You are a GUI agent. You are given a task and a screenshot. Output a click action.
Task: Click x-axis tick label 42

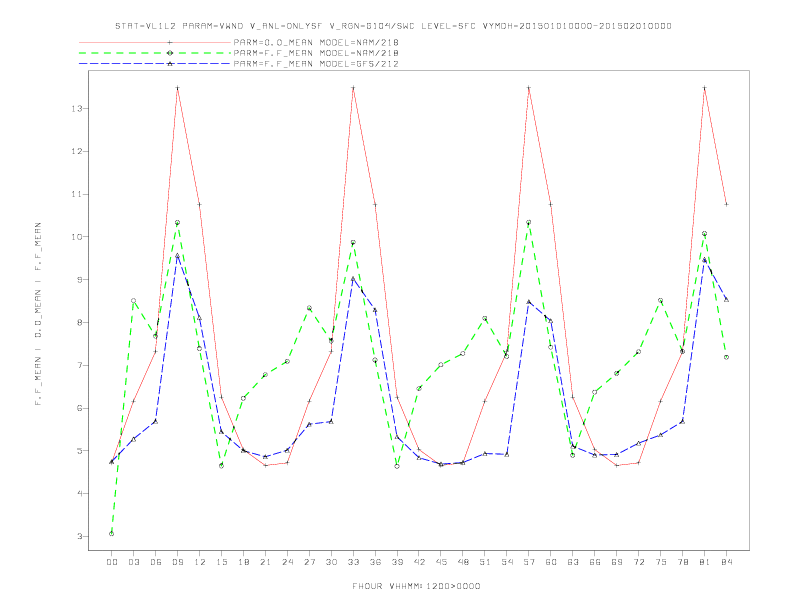point(419,562)
